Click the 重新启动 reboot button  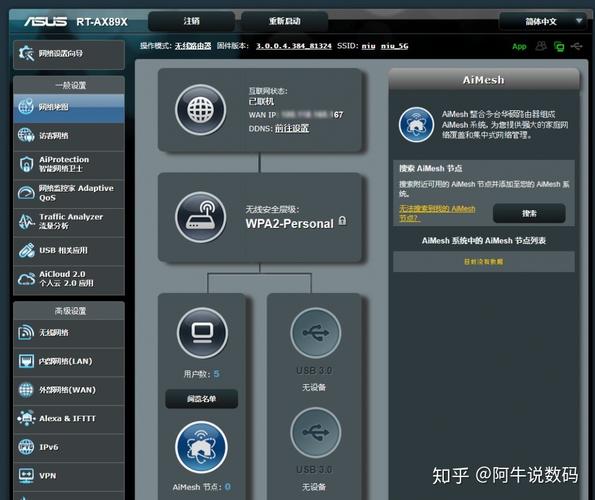tap(284, 21)
